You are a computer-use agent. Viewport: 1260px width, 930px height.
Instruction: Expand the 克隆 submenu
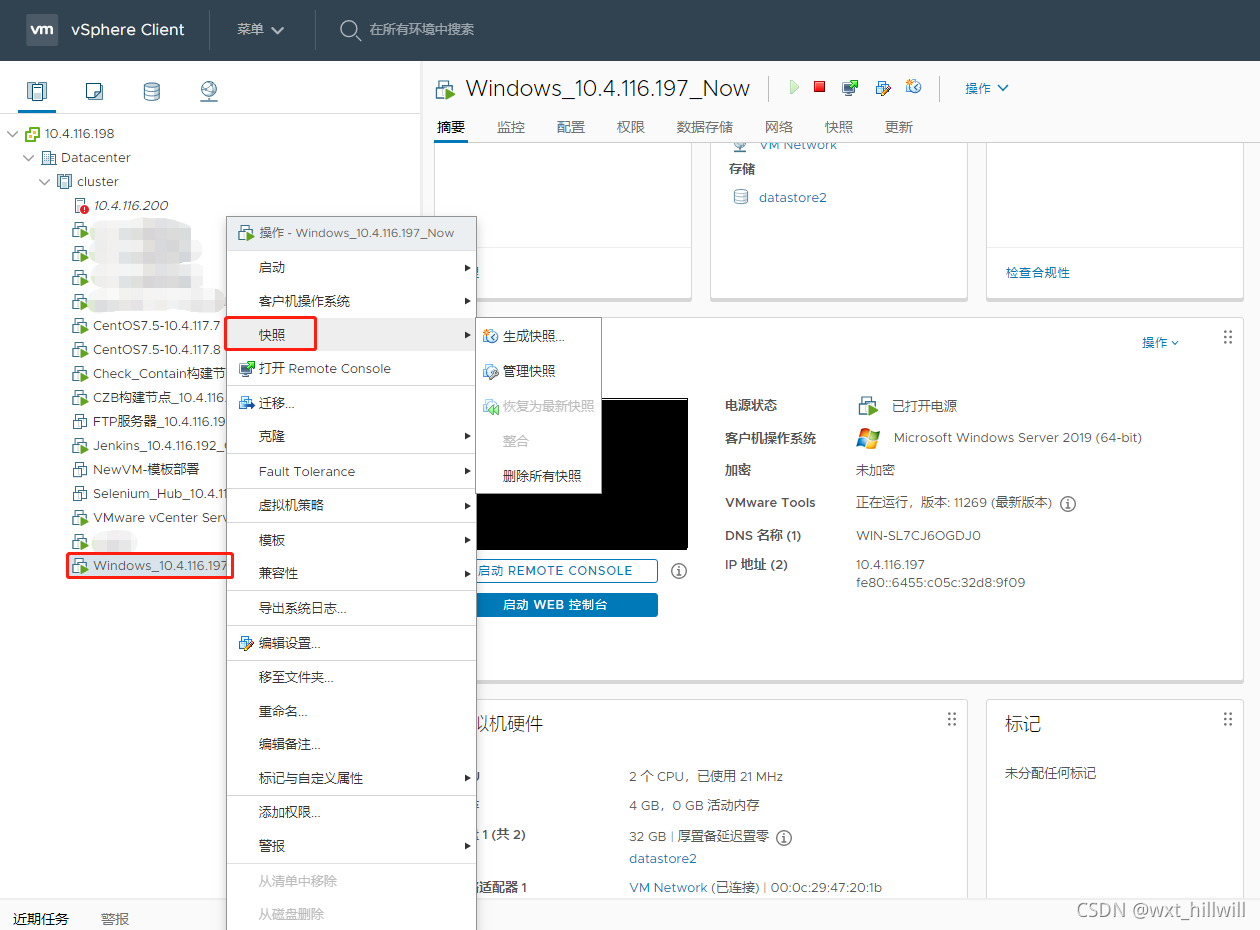click(x=352, y=436)
